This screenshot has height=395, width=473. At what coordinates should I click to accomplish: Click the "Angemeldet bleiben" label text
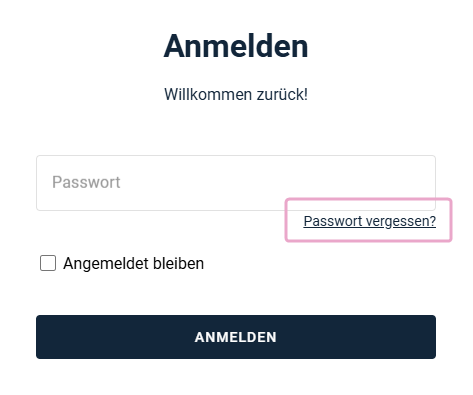[133, 264]
